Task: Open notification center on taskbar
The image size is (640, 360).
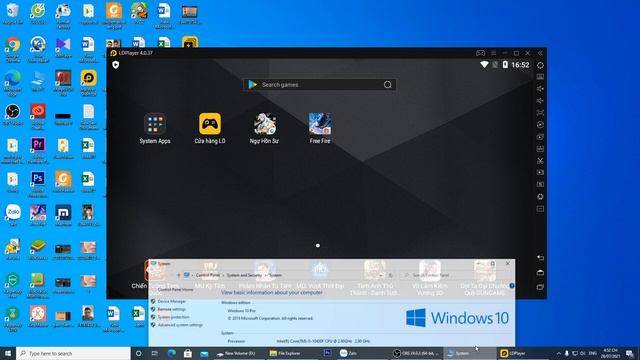Action: 630,353
